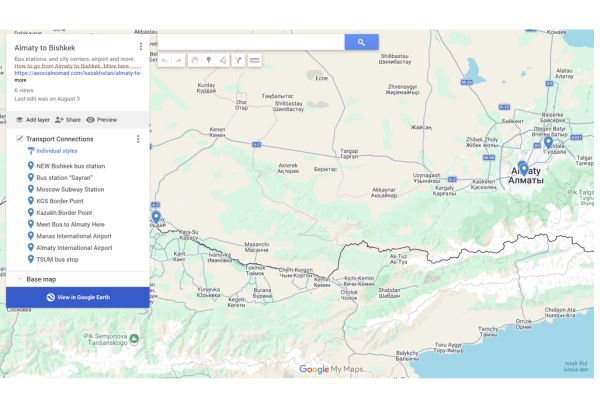Image resolution: width=600 pixels, height=400 pixels.
Task: Select the measure distances ruler tool
Action: (254, 60)
